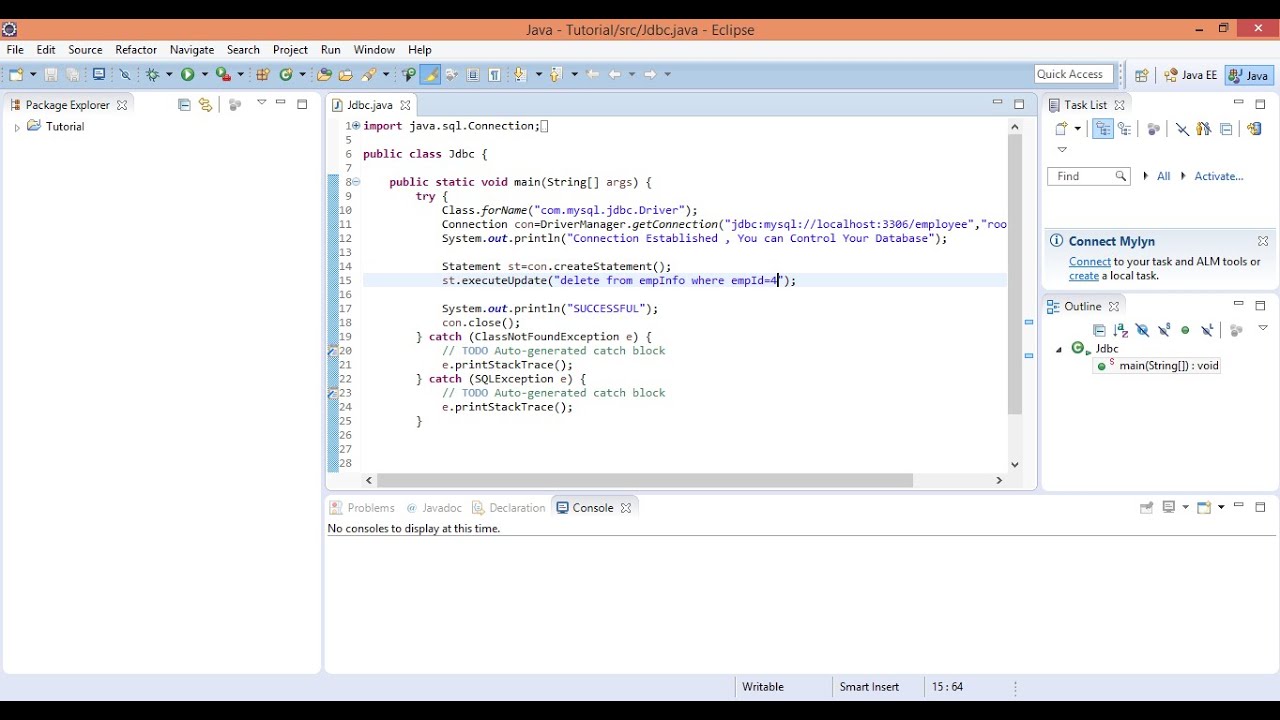
Task: Toggle Mark Occurrences highlighter icon
Action: pyautogui.click(x=431, y=74)
